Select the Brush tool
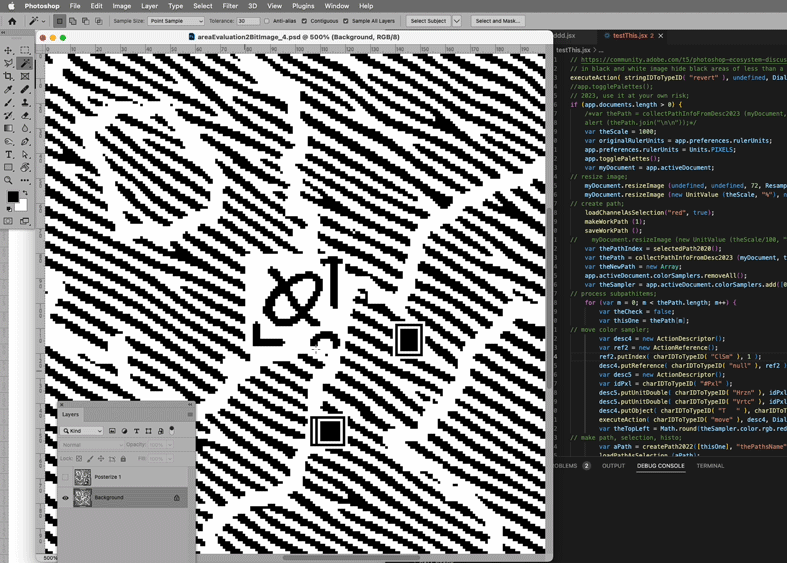 point(9,102)
